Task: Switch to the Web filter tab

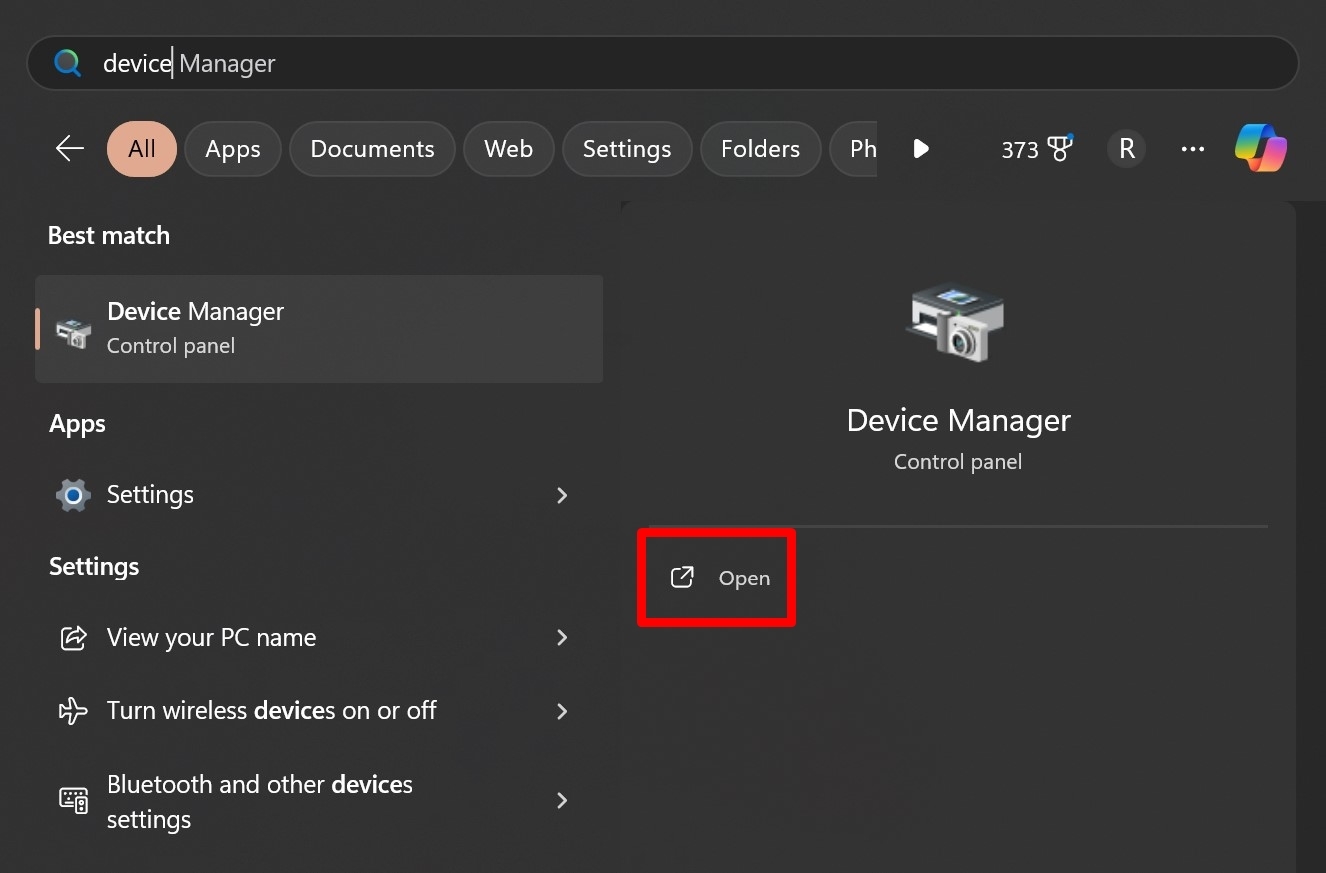Action: [508, 149]
